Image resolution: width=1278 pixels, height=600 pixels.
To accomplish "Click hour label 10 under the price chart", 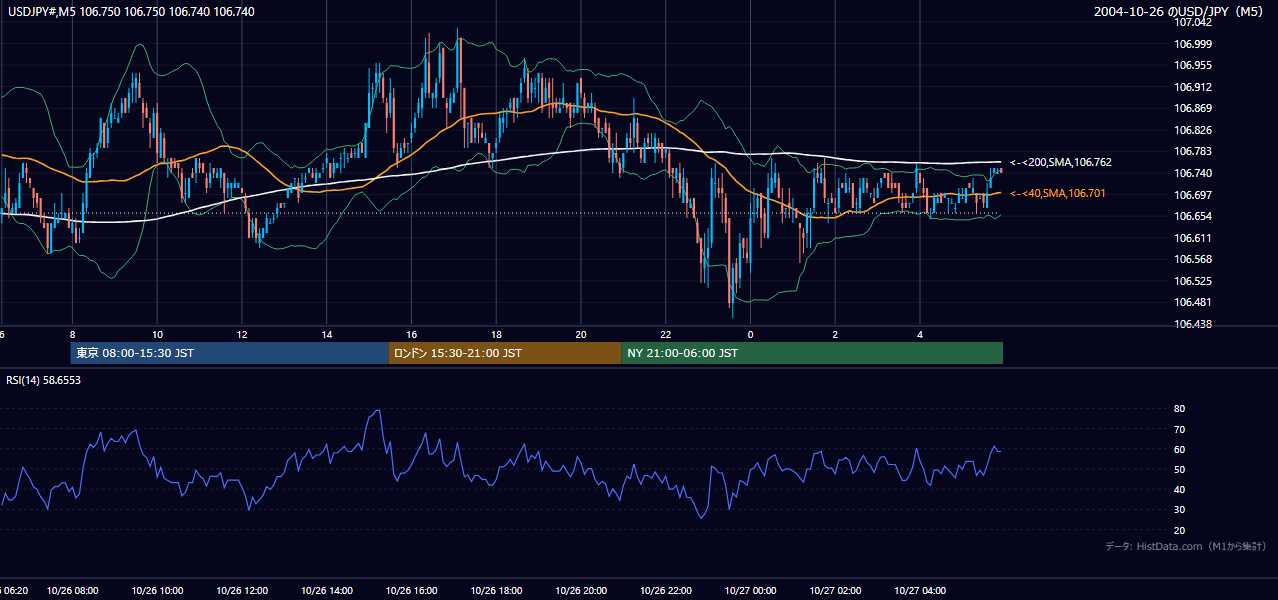I will 157,335.
